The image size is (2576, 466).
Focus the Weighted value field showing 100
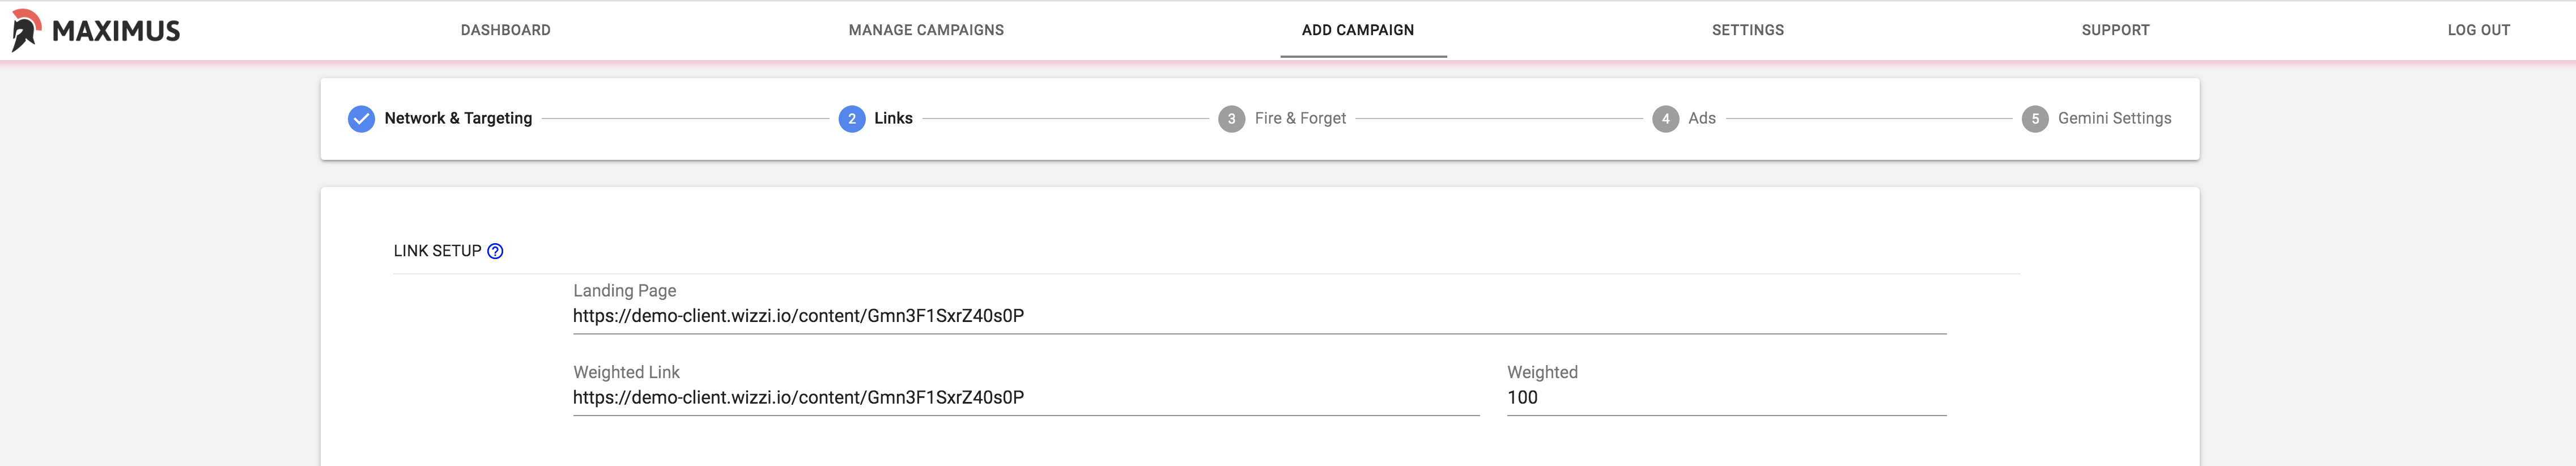[x=1726, y=398]
